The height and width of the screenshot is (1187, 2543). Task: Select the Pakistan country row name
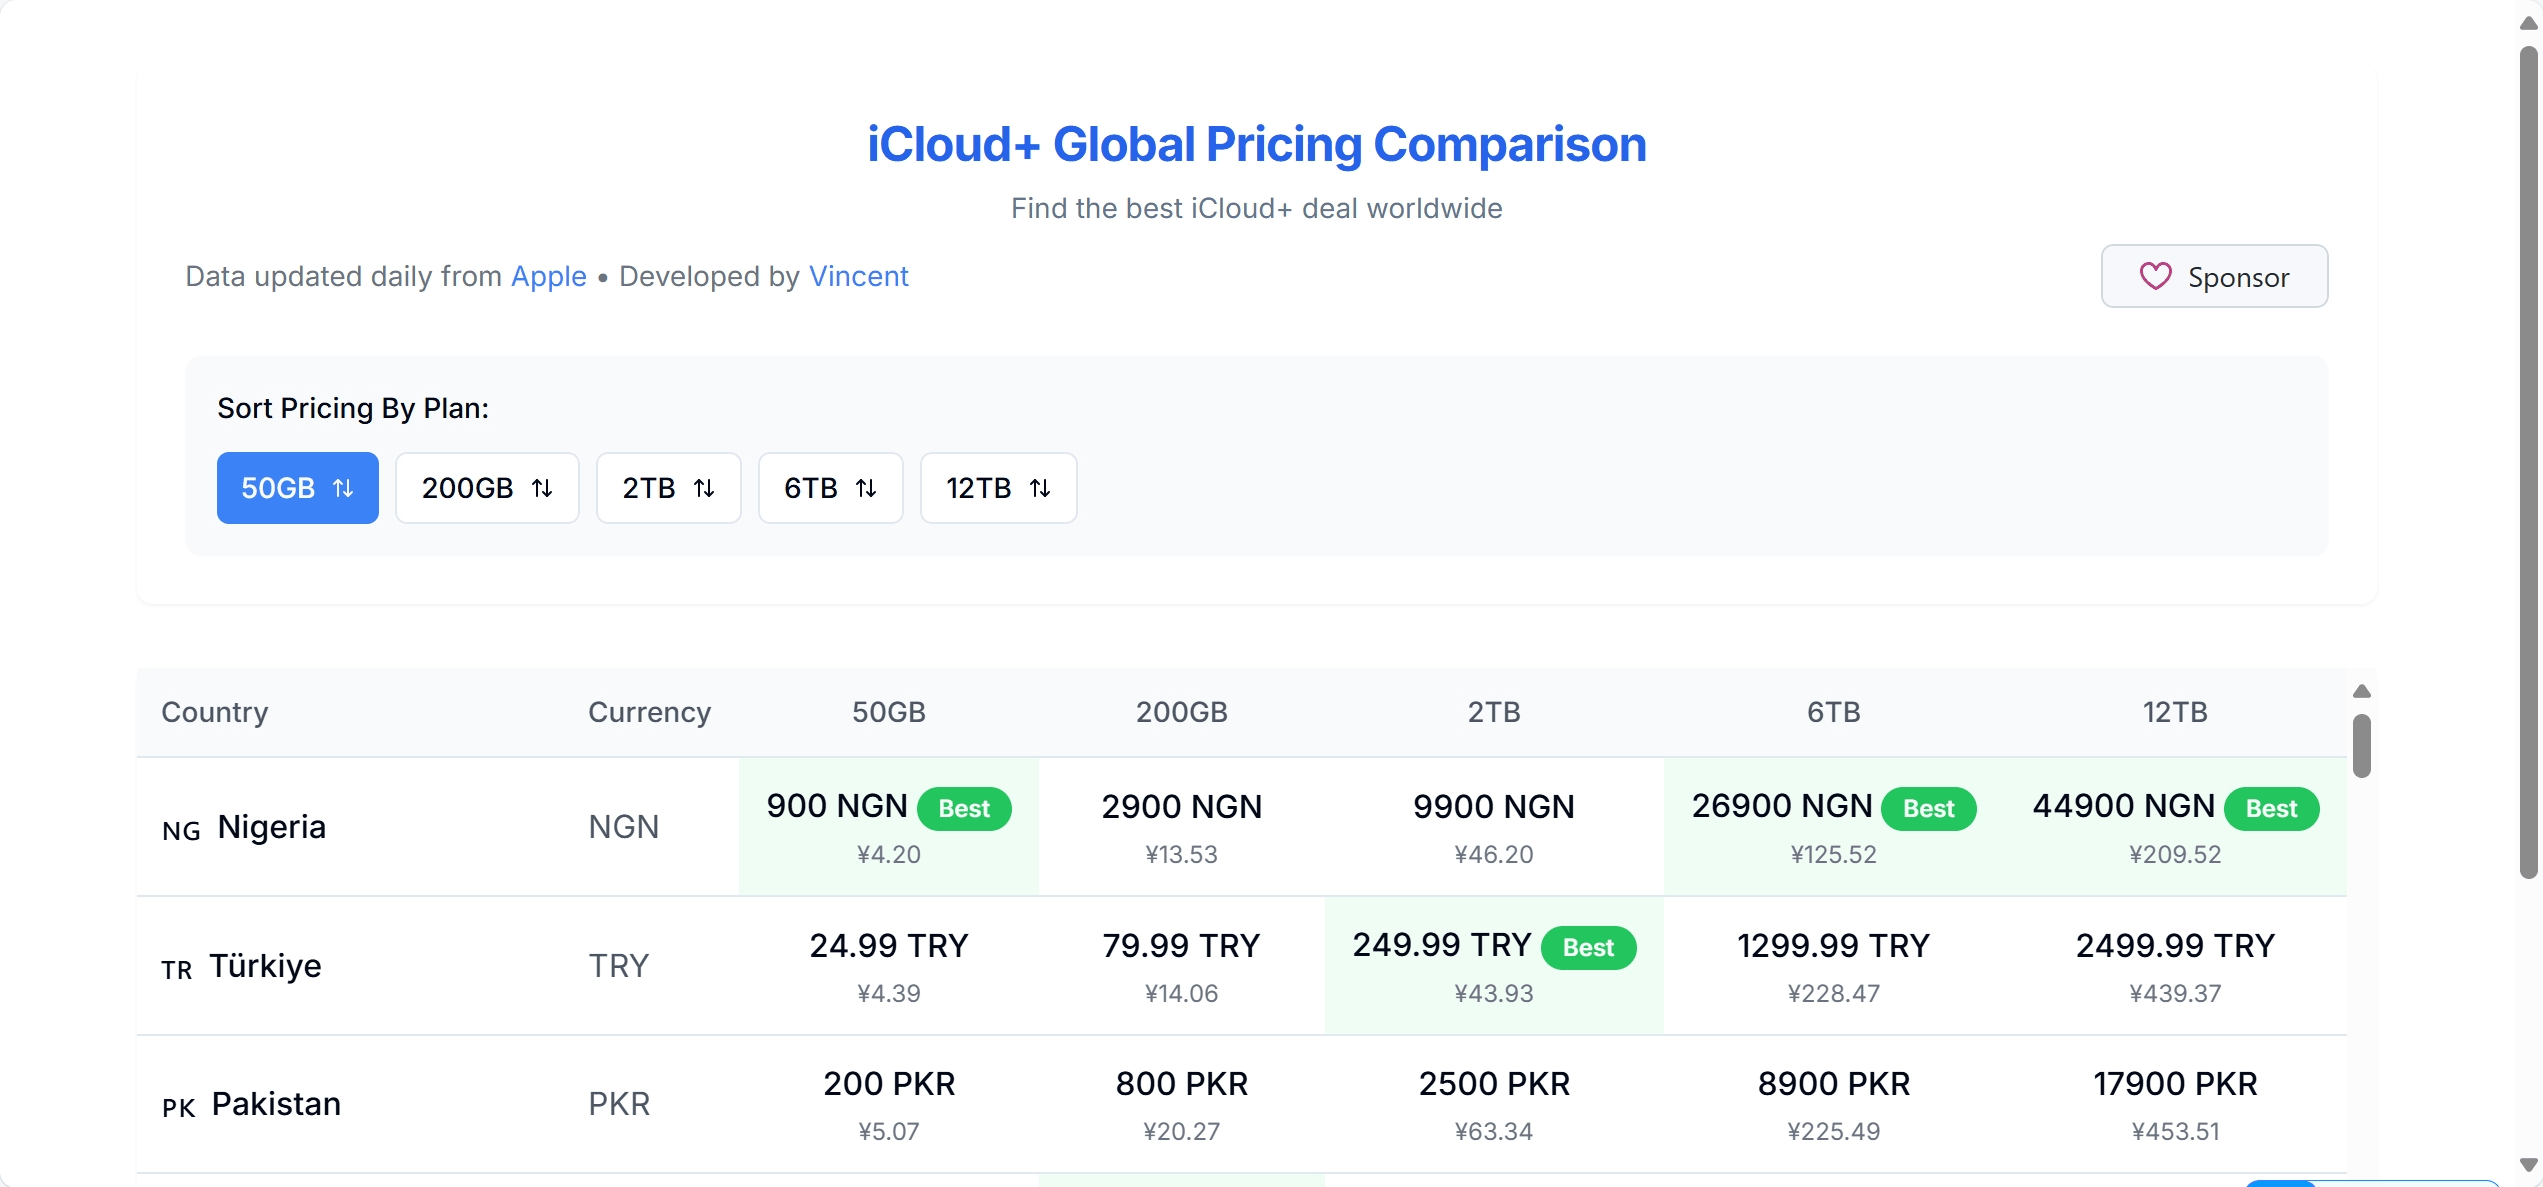tap(276, 1104)
